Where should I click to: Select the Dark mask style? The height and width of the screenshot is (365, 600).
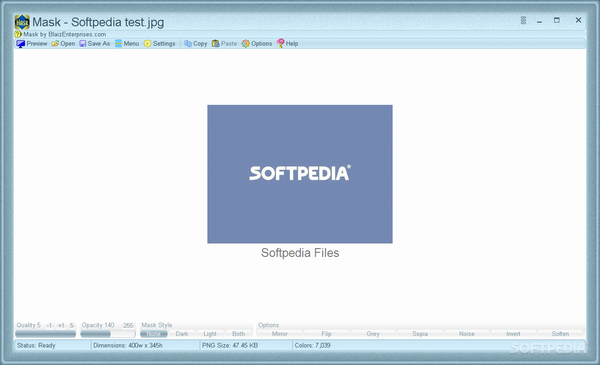click(x=182, y=334)
